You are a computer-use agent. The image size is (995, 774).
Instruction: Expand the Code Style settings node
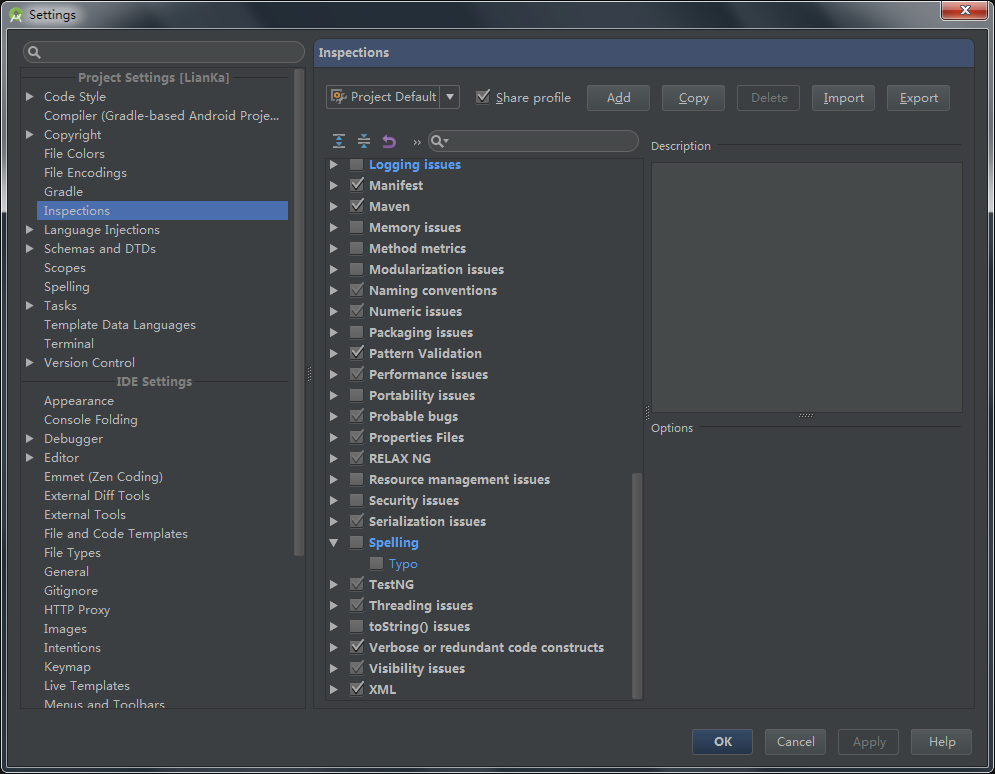pos(30,97)
